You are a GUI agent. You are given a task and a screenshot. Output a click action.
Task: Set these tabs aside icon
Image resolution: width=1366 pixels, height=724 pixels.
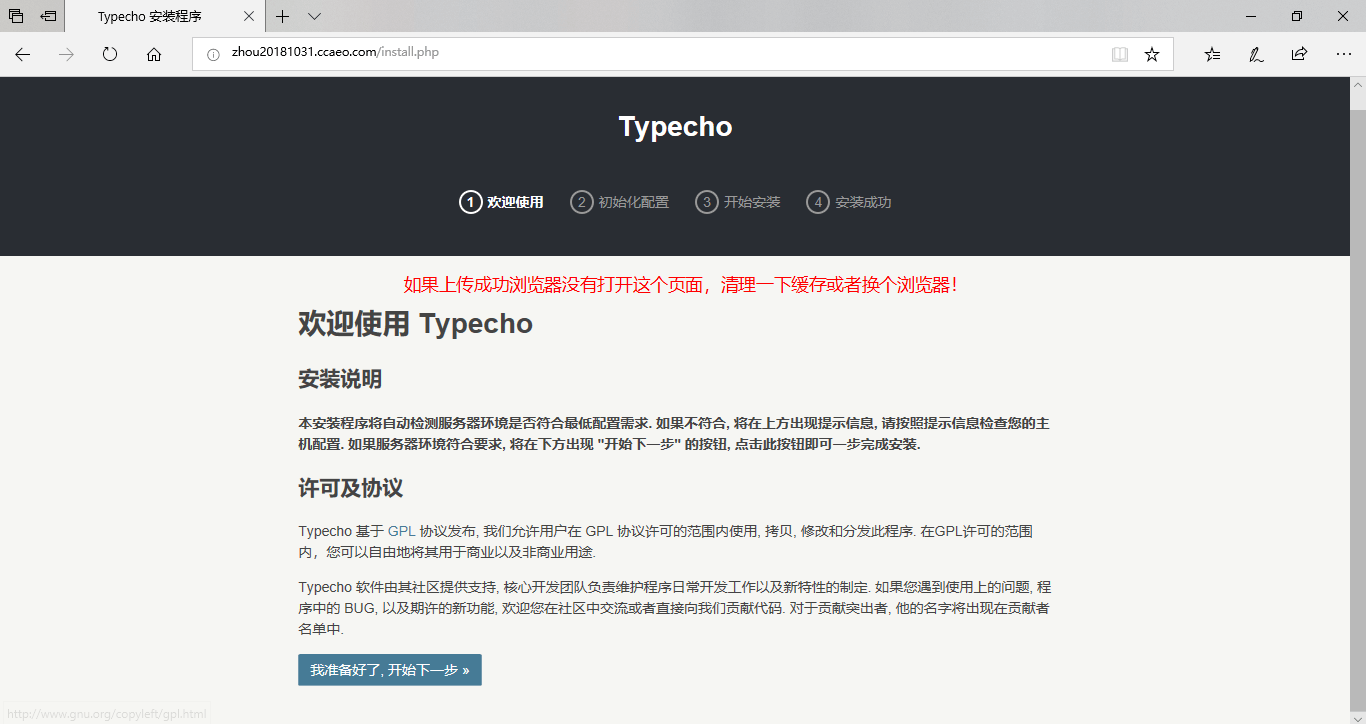click(x=48, y=16)
